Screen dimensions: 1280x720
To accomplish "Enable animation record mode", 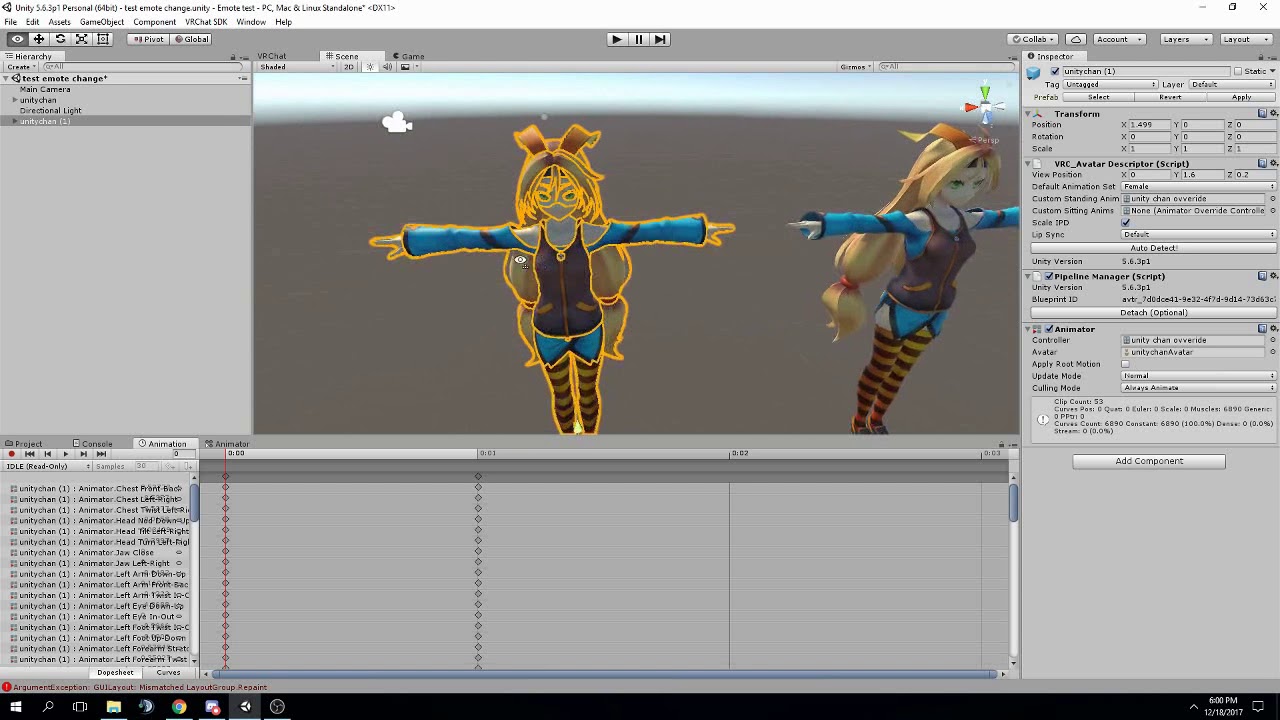I will 11,454.
